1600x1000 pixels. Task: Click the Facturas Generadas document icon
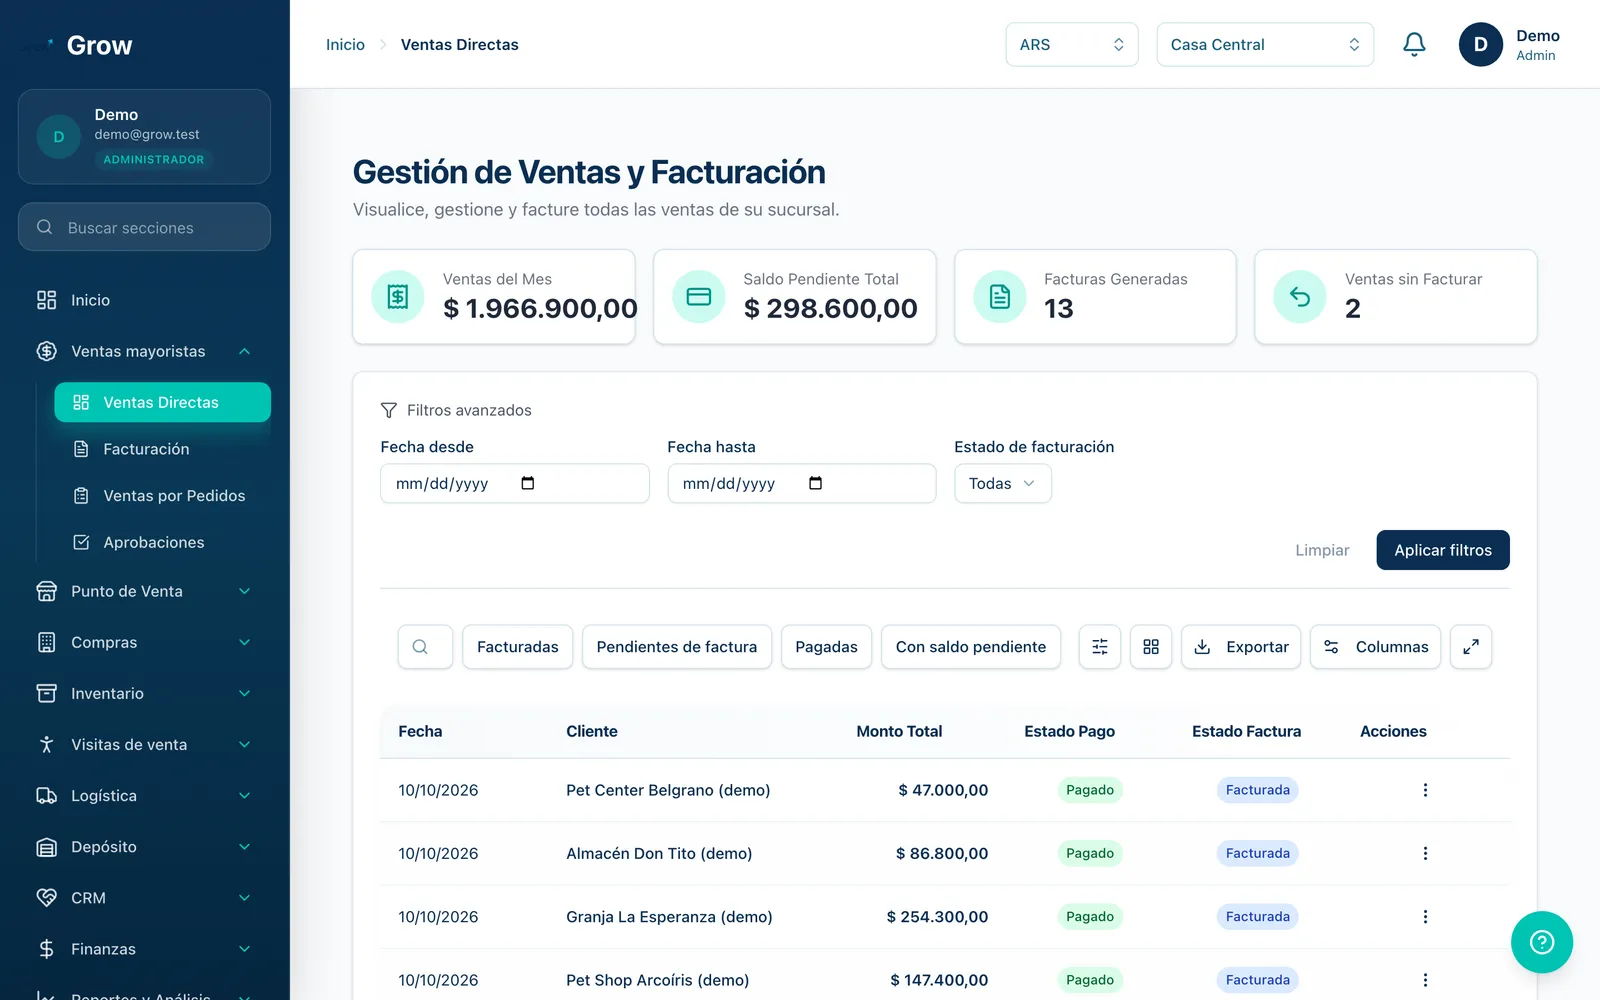point(1000,297)
